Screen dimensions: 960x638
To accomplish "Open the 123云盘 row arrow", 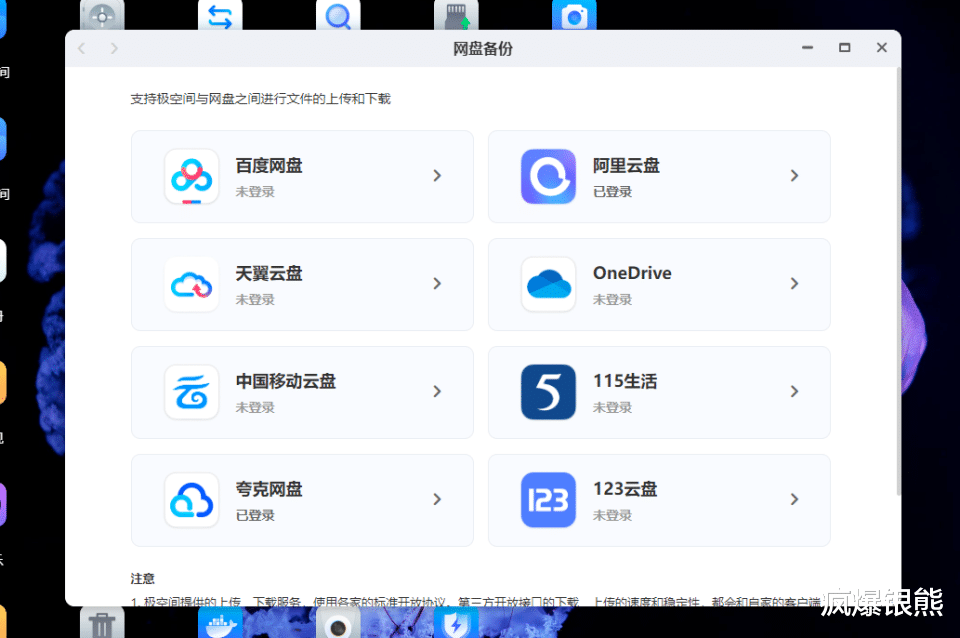I will click(x=794, y=499).
